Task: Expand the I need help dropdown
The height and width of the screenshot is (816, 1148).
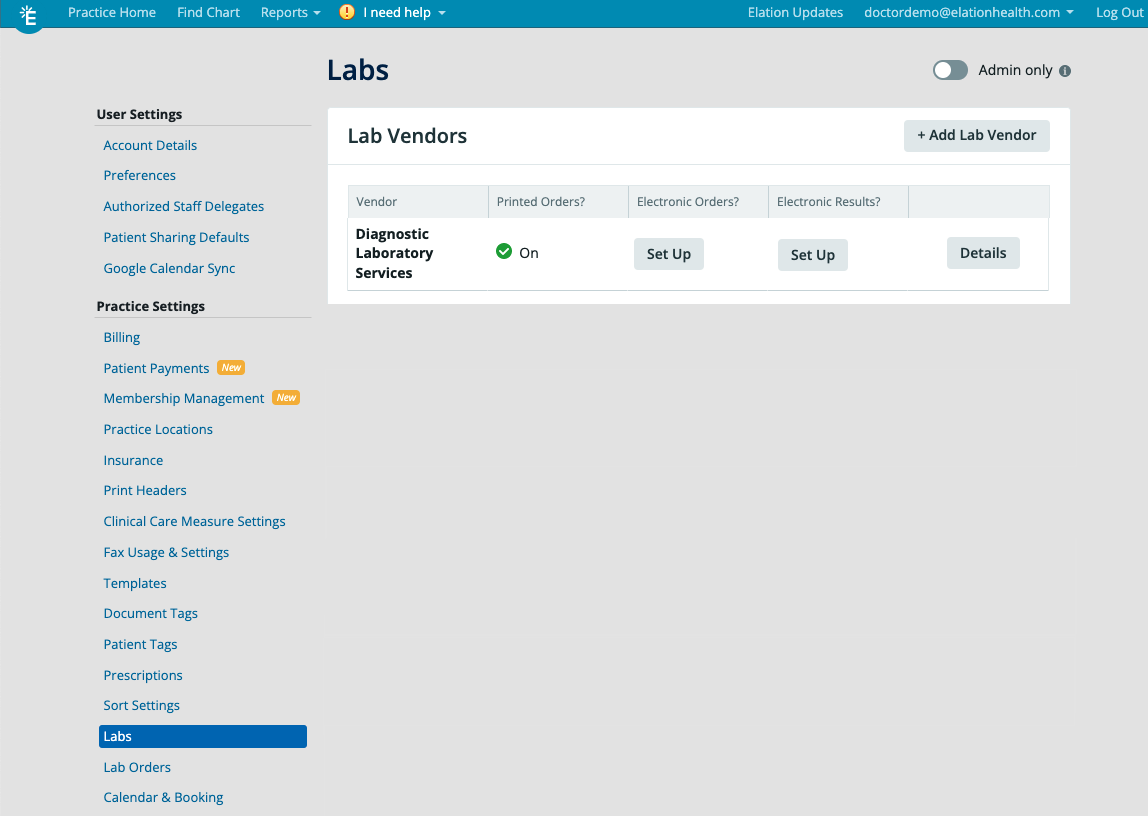Action: coord(404,12)
